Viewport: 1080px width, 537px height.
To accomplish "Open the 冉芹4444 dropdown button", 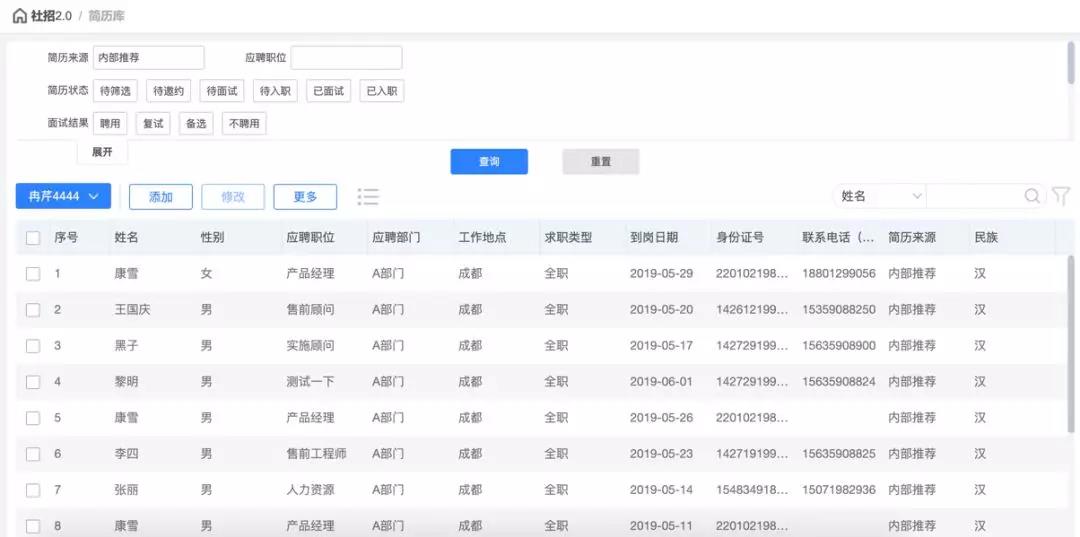I will 63,196.
